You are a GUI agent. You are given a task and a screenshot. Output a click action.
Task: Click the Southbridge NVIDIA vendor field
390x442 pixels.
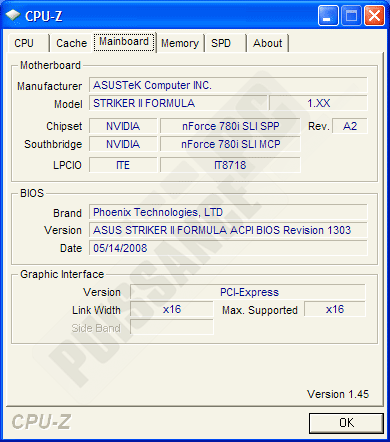click(123, 144)
